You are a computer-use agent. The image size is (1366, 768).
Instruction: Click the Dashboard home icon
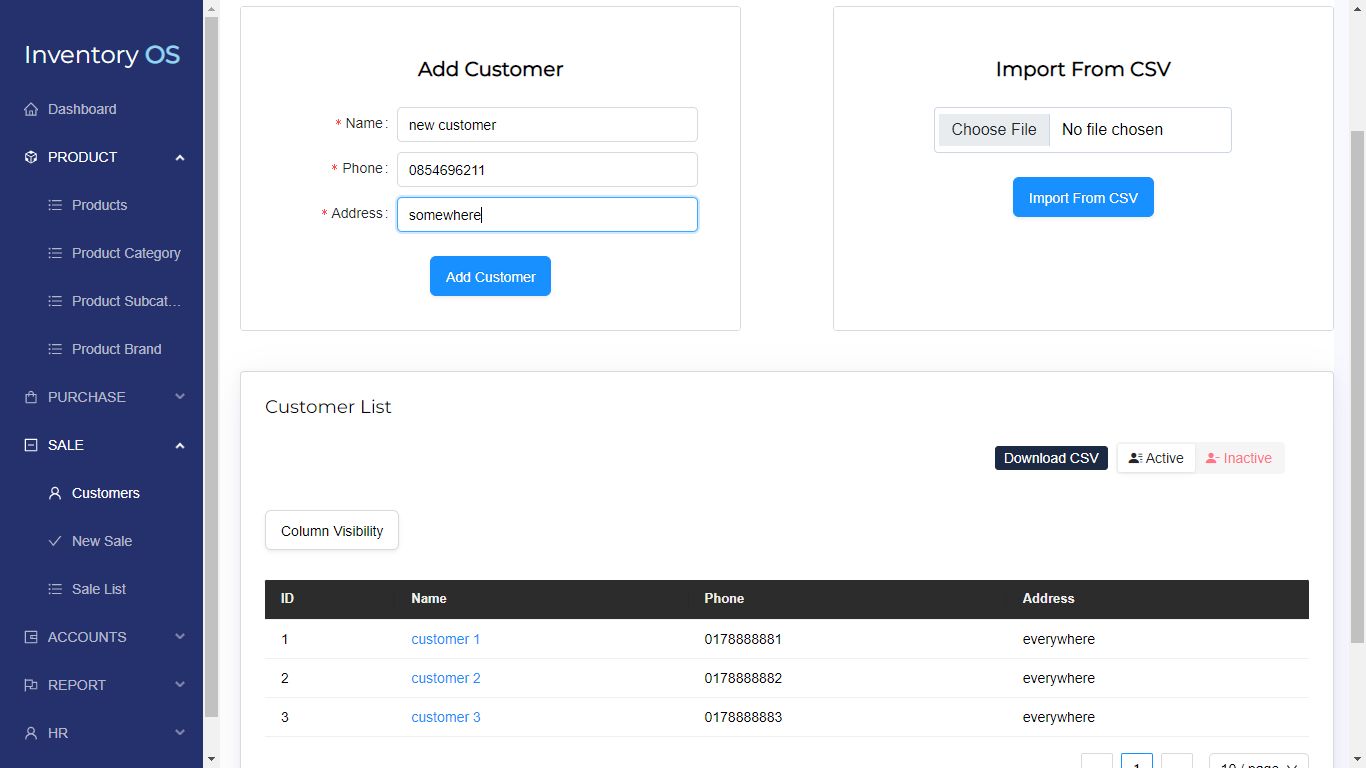(31, 109)
